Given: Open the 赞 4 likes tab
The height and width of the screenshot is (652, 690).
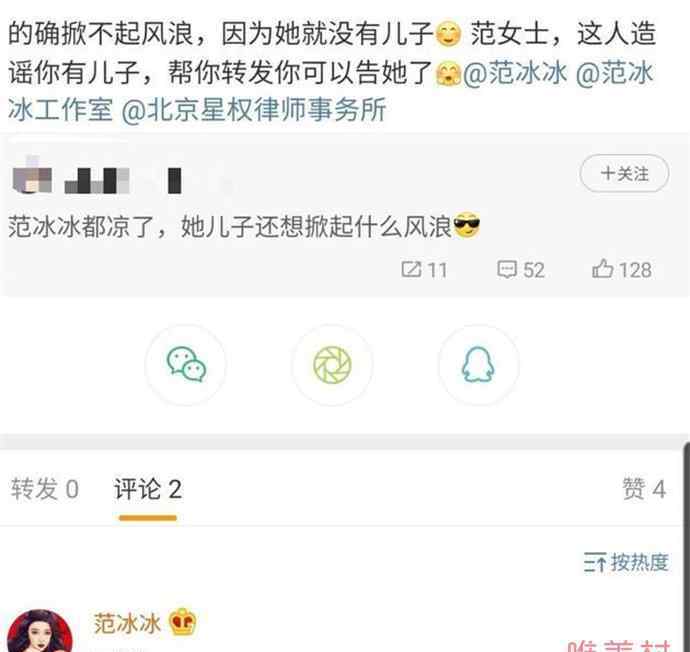Looking at the screenshot, I should click(644, 488).
